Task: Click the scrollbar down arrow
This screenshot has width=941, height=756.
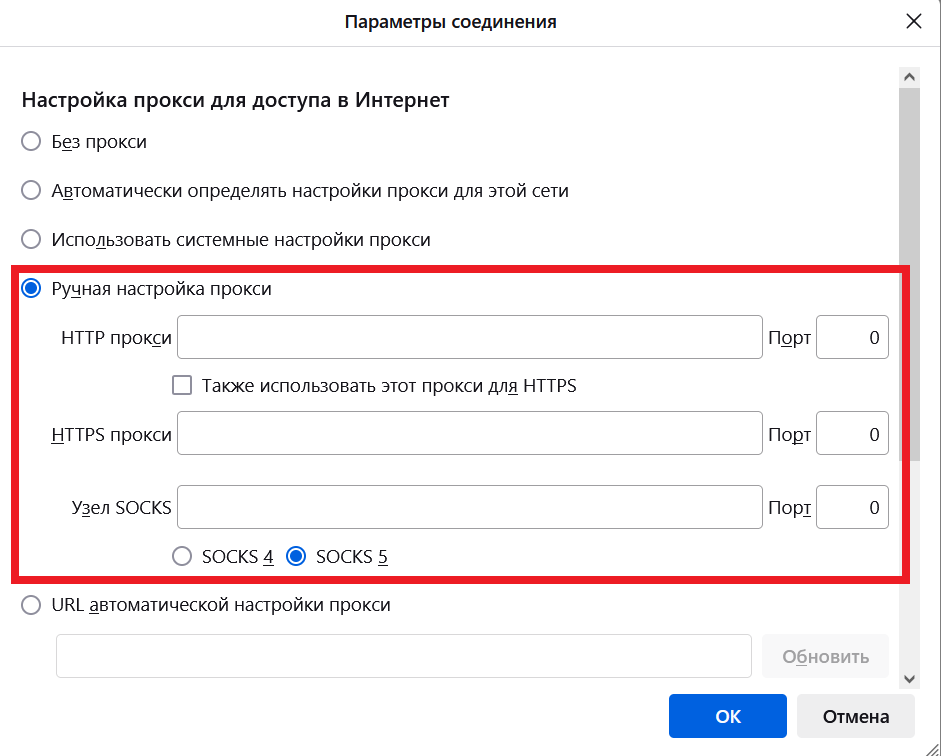Action: click(909, 678)
